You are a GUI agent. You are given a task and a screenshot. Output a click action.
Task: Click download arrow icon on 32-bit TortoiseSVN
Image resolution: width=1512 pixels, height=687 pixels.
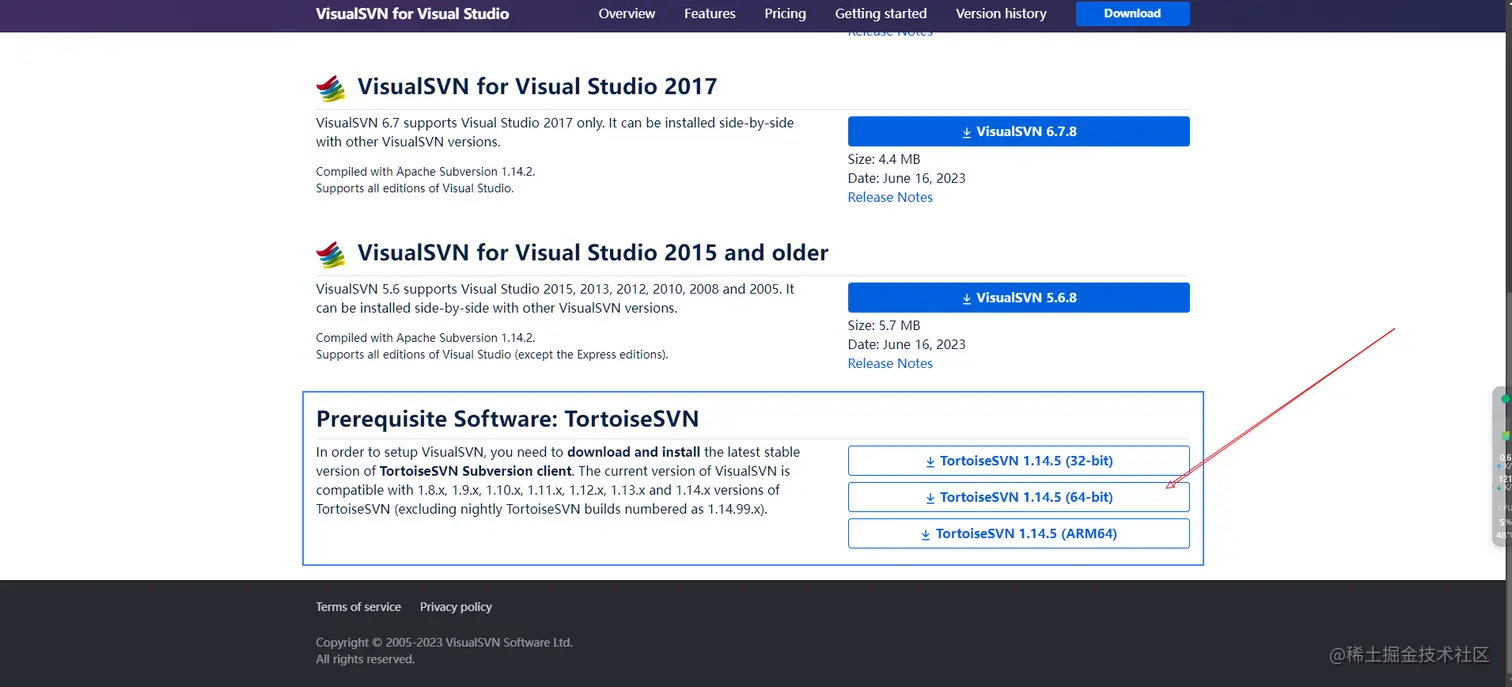pyautogui.click(x=930, y=462)
